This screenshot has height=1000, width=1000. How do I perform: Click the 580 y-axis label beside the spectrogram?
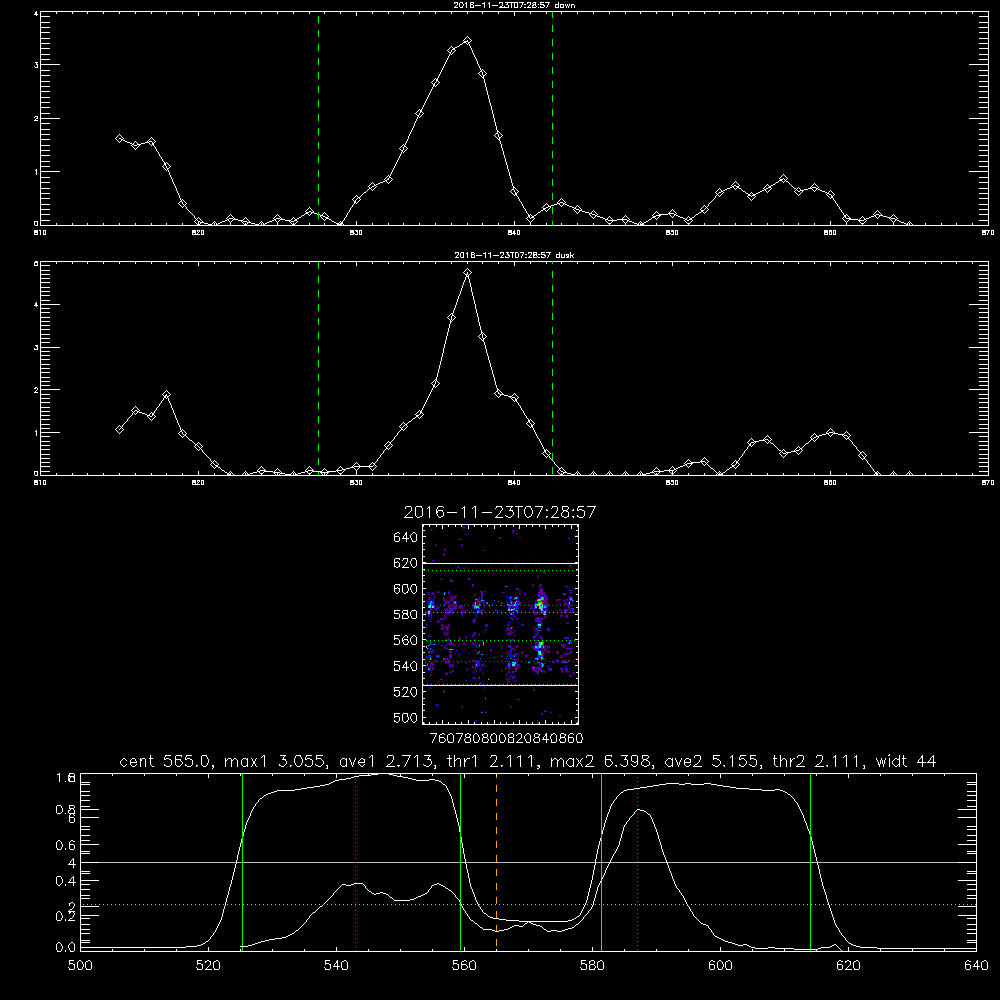pos(405,615)
